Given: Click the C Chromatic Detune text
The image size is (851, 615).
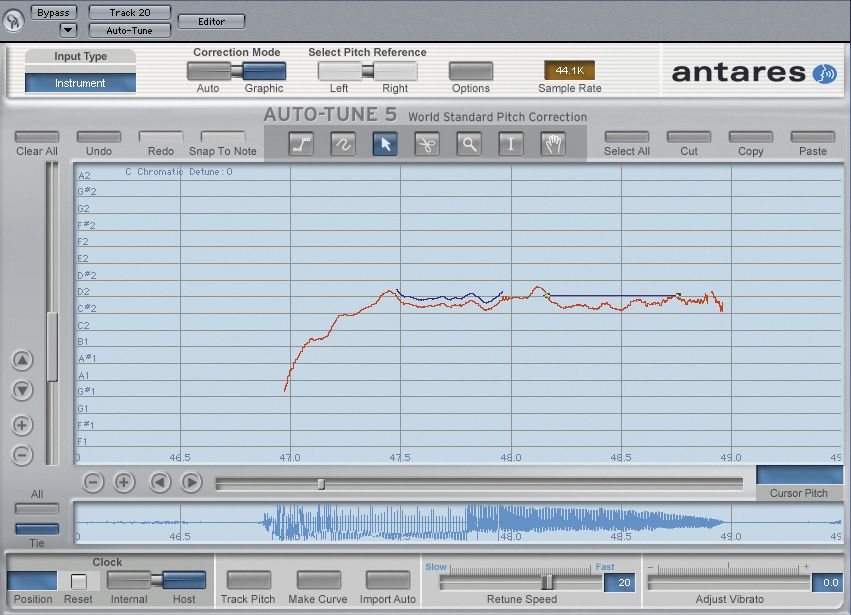Looking at the screenshot, I should pyautogui.click(x=179, y=172).
